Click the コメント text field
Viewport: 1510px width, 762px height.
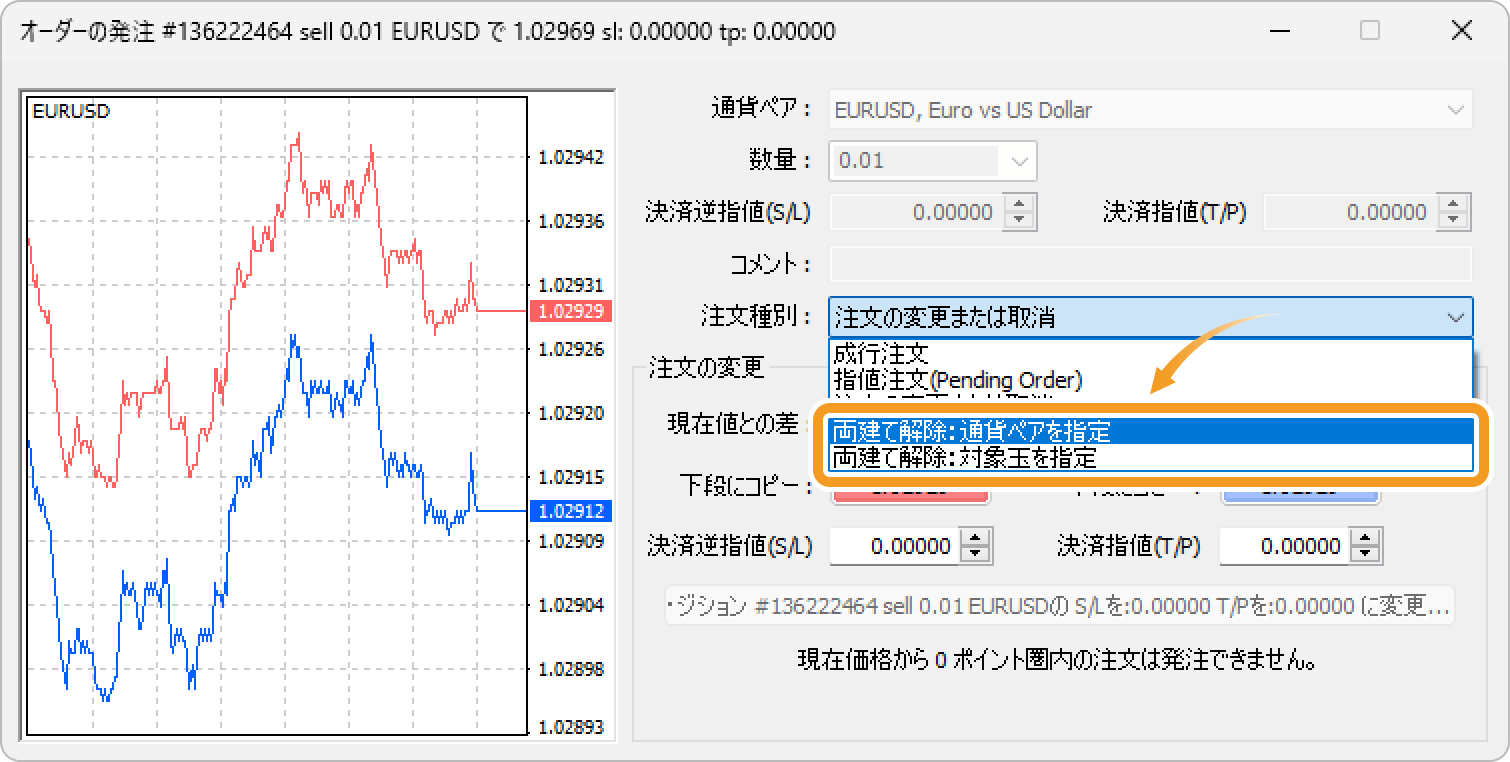(1150, 264)
